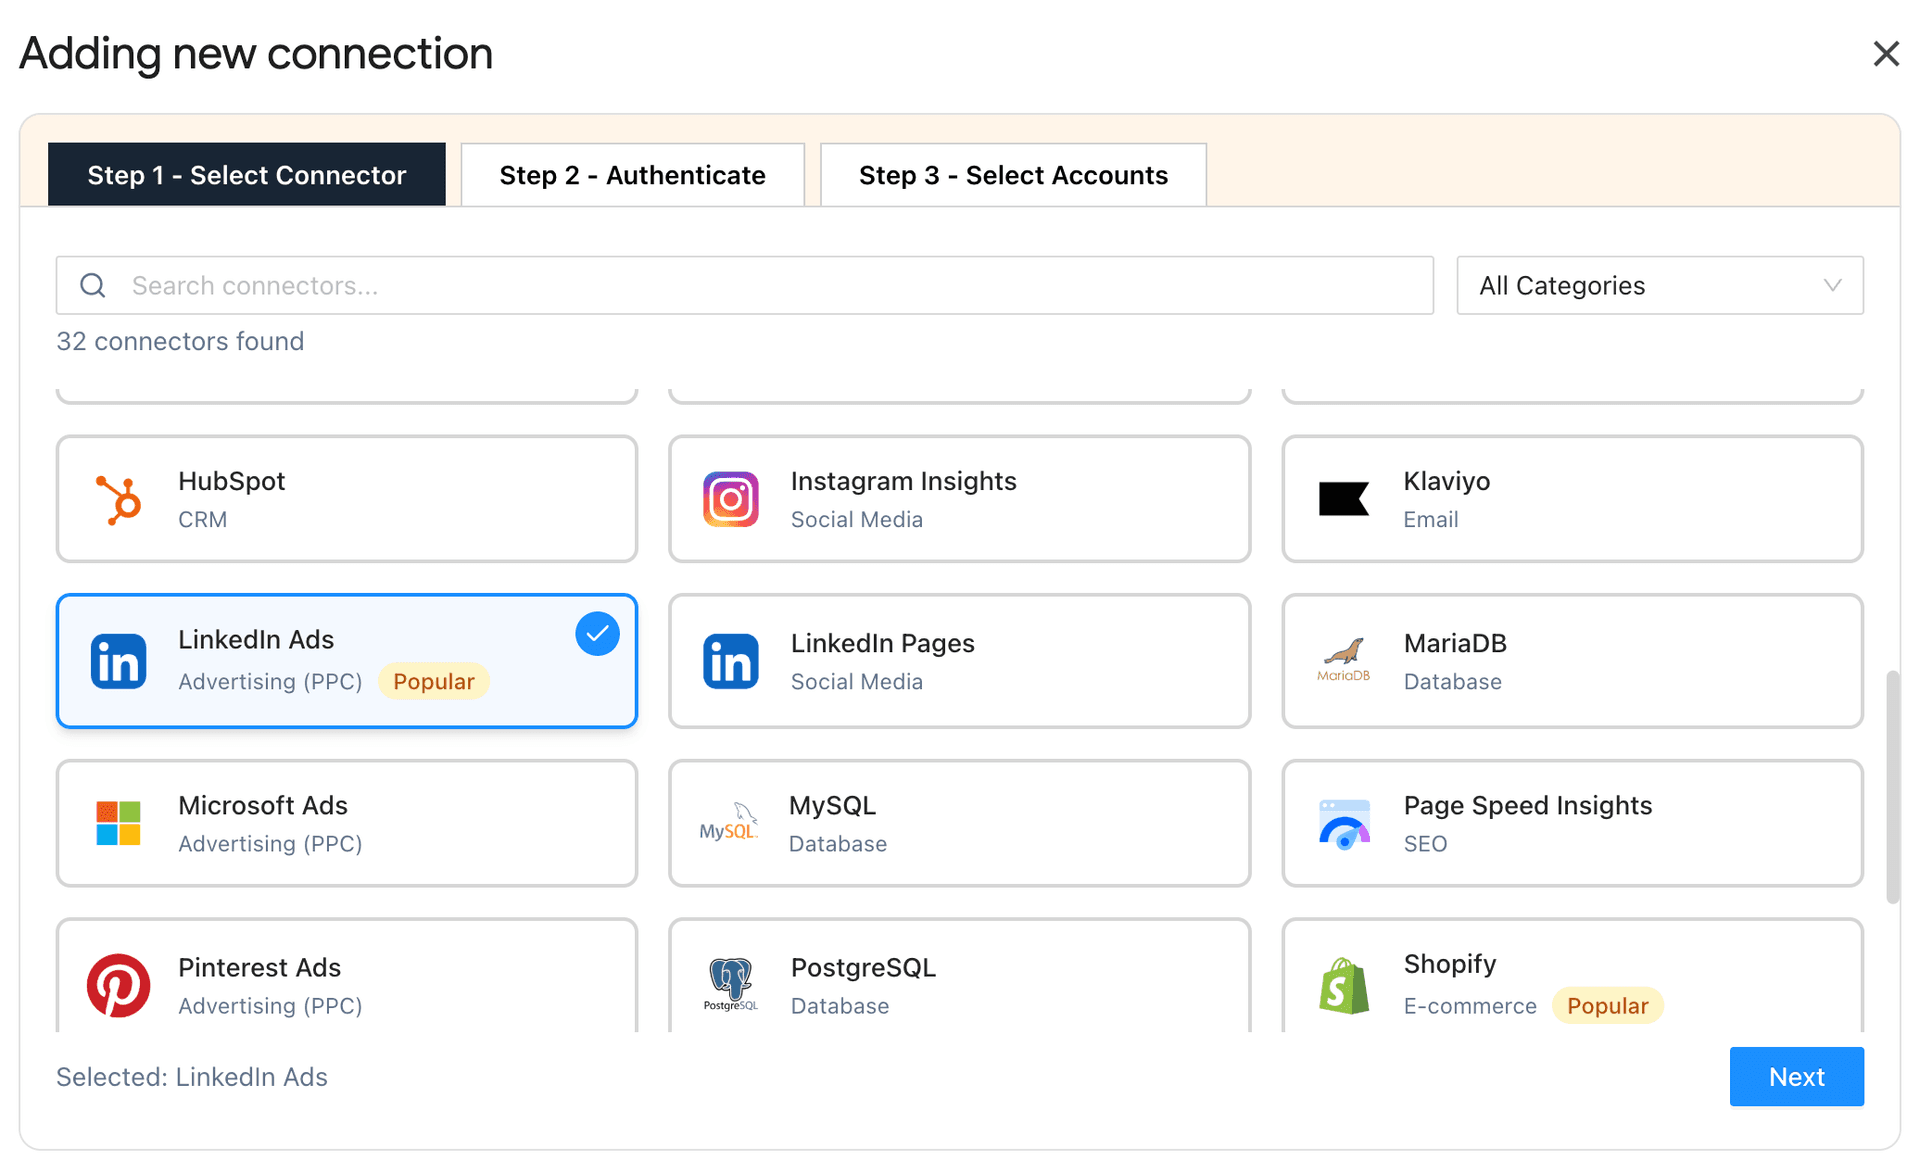Select the Microsoft Ads connector
Viewport: 1920px width, 1171px height.
pyautogui.click(x=347, y=823)
